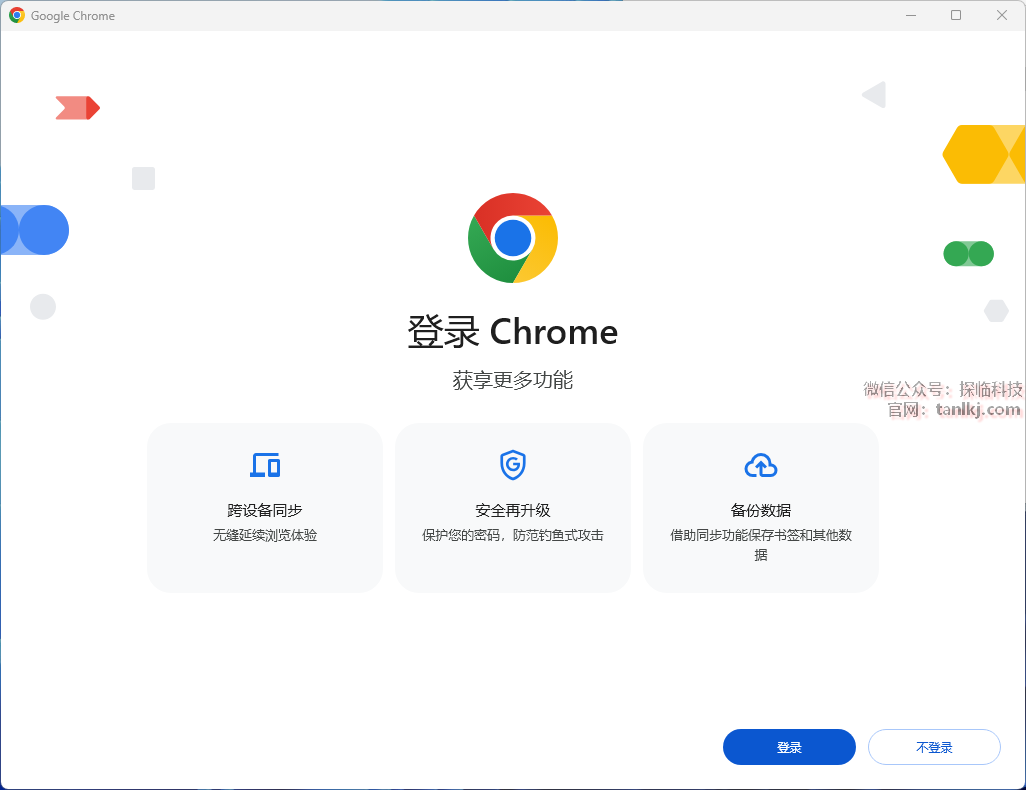Click the blue overlapping circles decoration
This screenshot has height=790, width=1026.
[x=35, y=230]
